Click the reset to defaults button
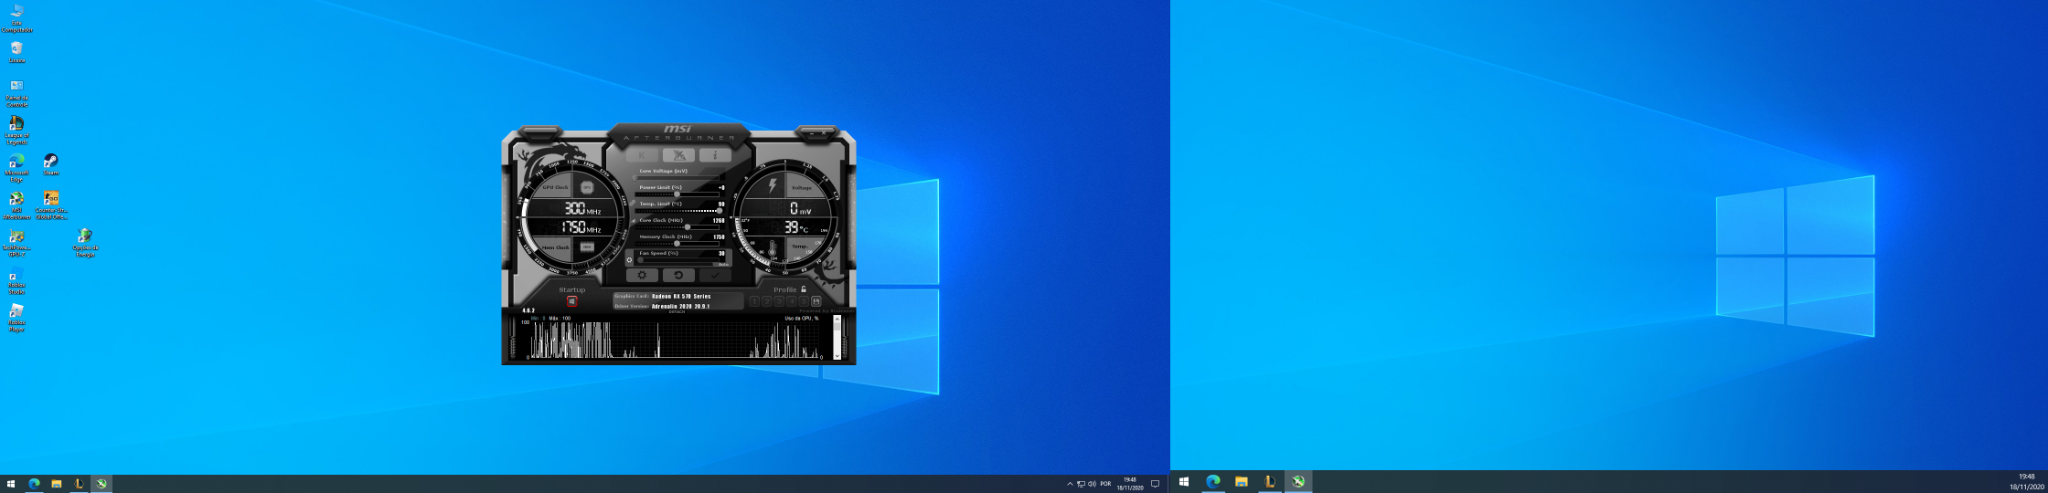Viewport: 2048px width, 493px height. point(678,275)
